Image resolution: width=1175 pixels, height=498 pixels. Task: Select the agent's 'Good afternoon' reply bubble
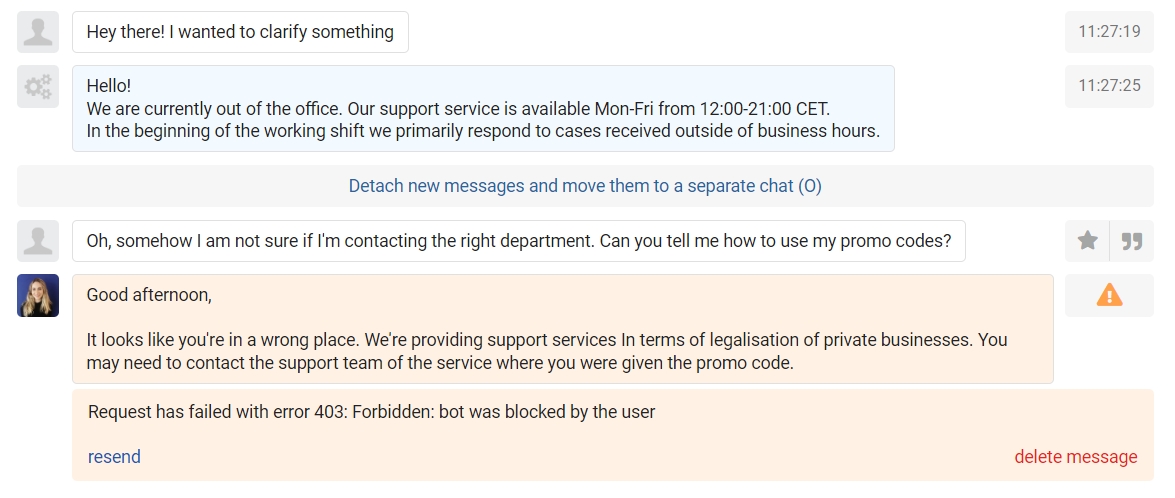(563, 329)
